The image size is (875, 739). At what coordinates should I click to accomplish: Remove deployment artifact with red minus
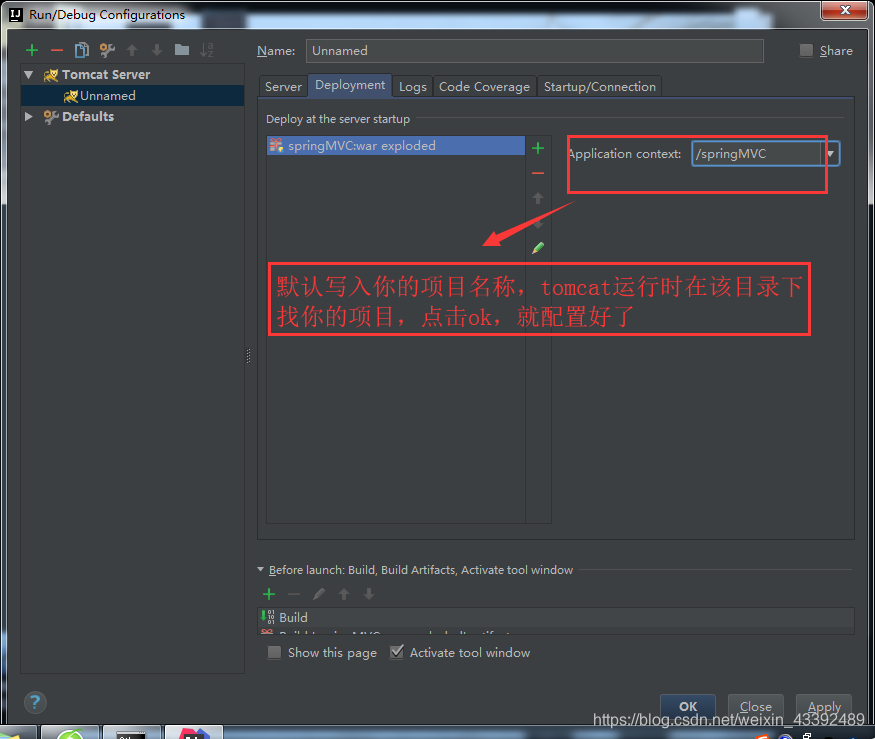tap(538, 174)
